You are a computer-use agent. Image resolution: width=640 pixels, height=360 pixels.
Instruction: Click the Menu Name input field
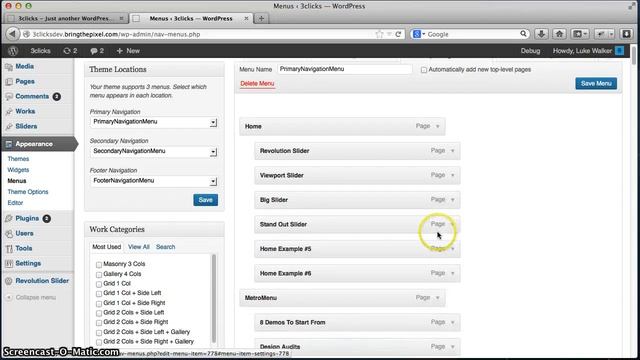[x=344, y=69]
